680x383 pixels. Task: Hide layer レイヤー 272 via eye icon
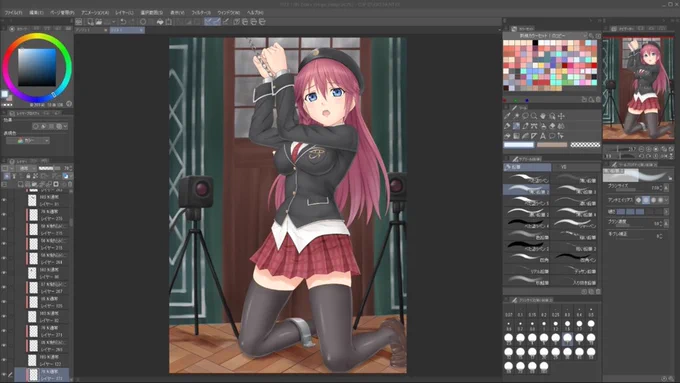[4, 375]
